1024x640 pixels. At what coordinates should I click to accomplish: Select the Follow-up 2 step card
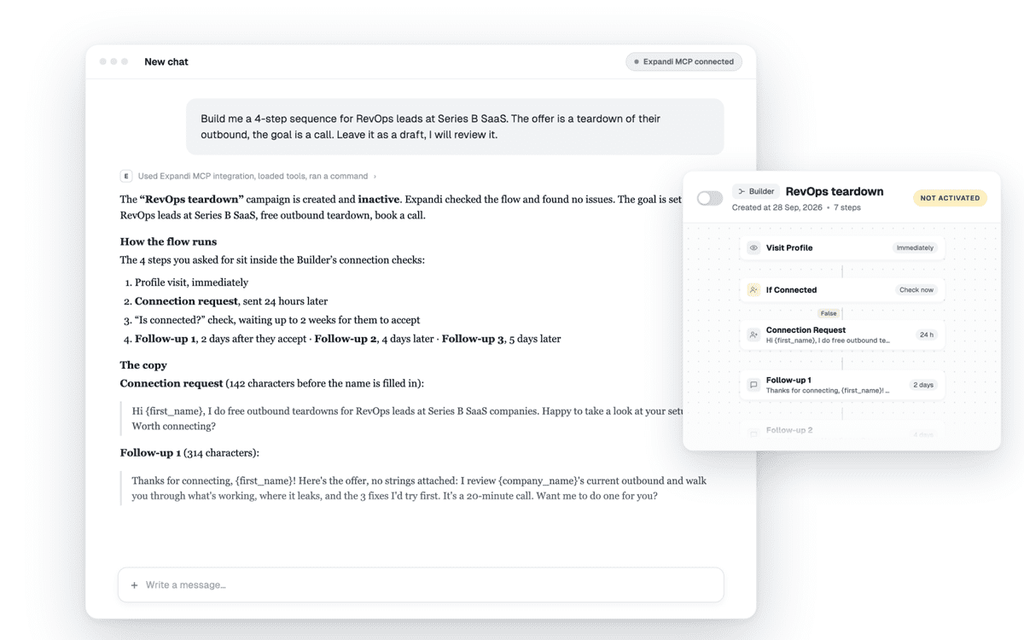point(842,431)
